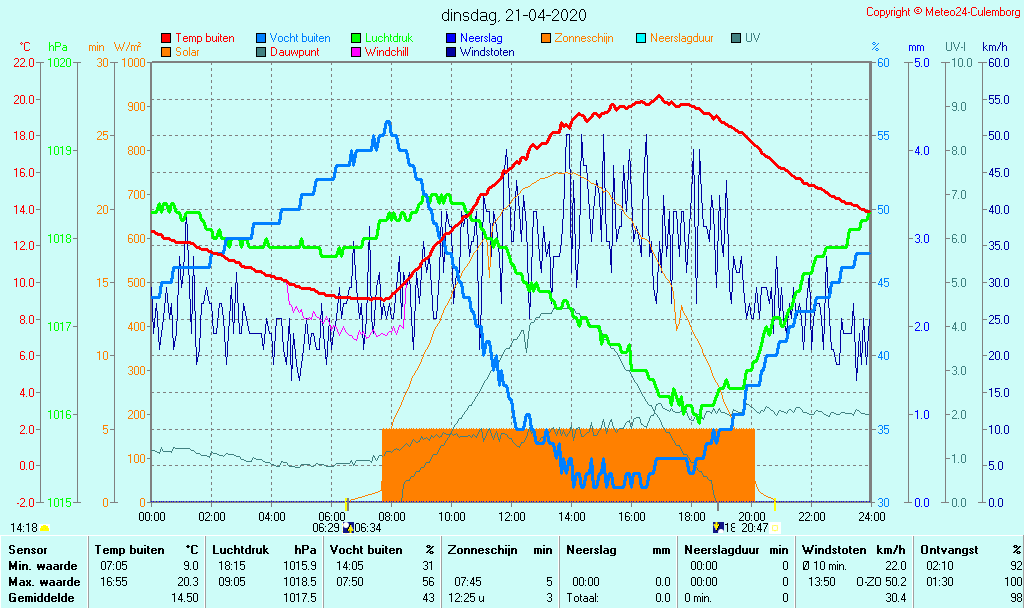Click the sunrise icon beside 06:34

(x=347, y=527)
